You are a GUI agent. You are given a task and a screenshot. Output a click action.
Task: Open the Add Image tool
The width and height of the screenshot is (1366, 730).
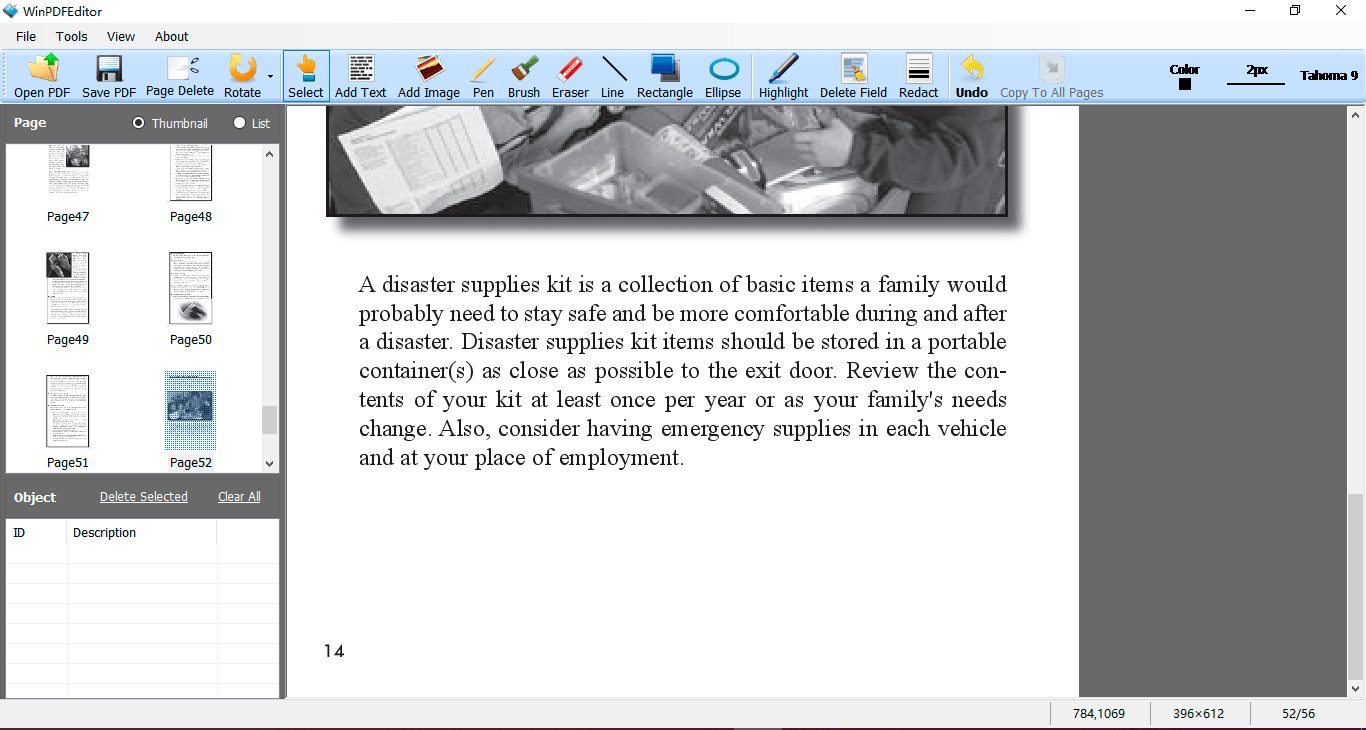(428, 75)
